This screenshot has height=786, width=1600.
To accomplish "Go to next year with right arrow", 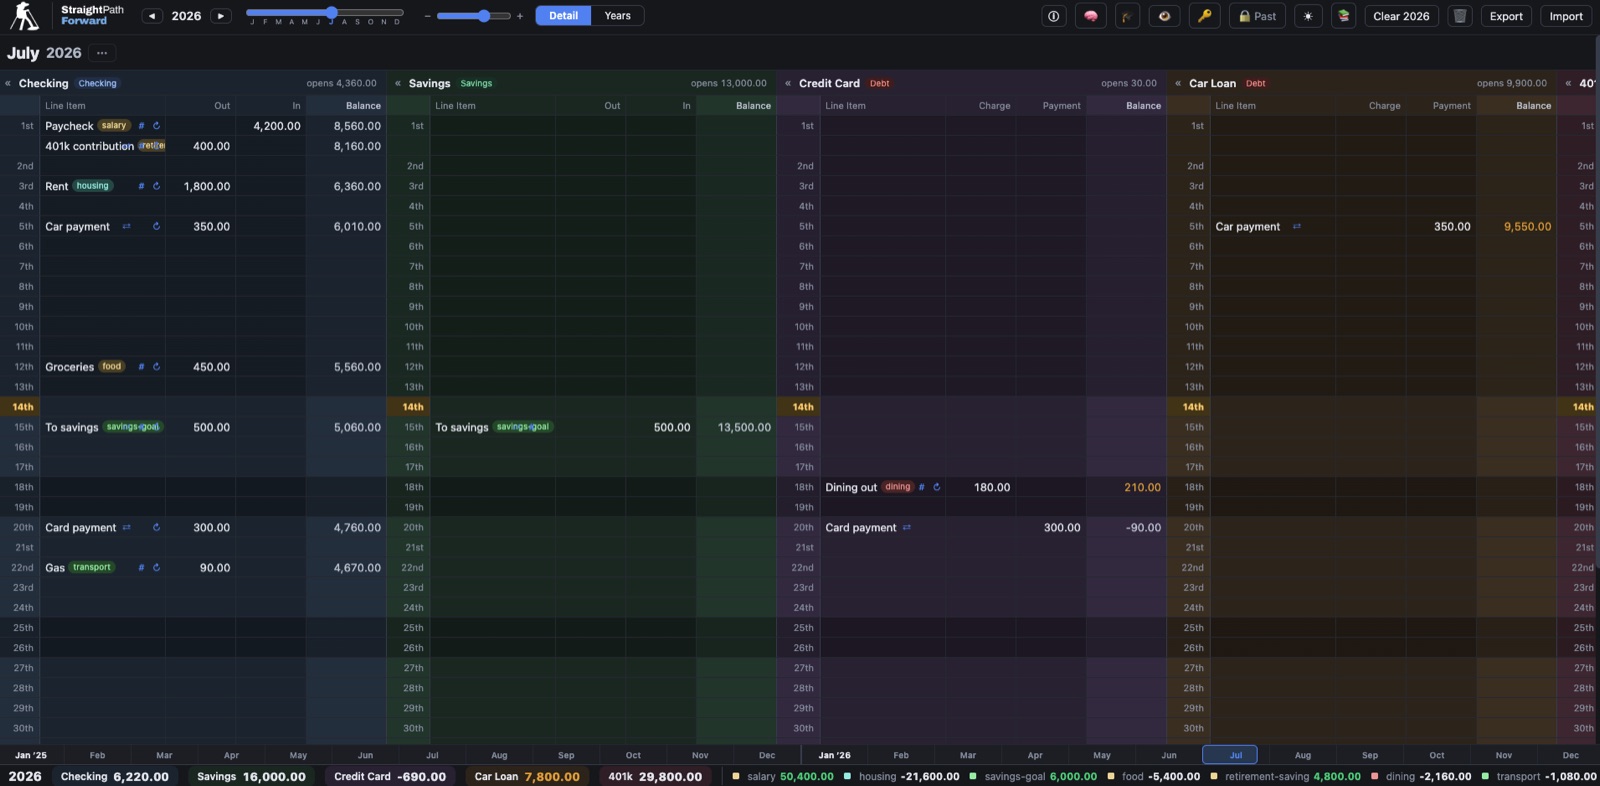I will pyautogui.click(x=221, y=16).
